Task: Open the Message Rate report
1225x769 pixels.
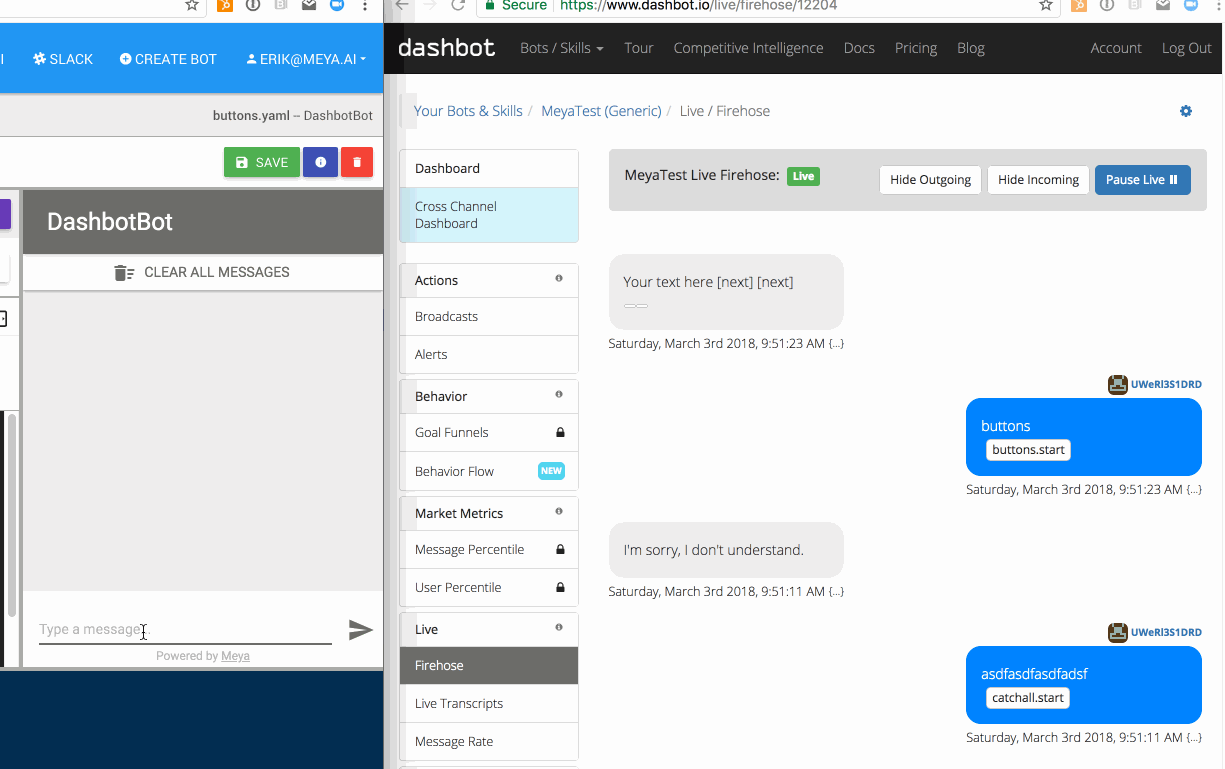Action: point(489,742)
